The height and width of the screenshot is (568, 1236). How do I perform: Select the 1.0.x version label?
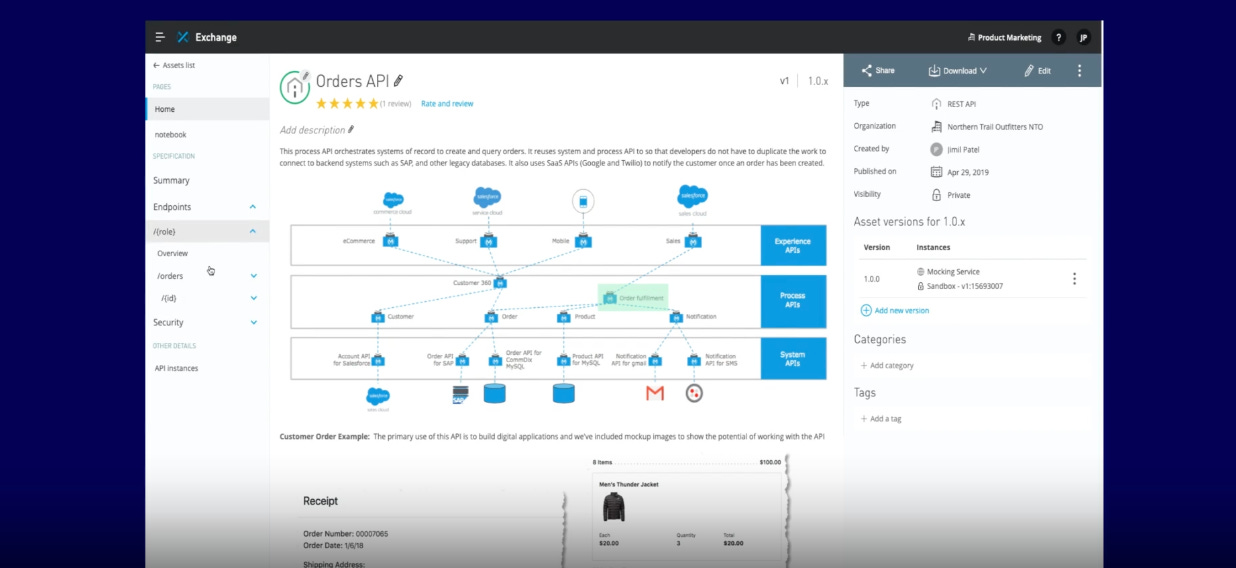(818, 81)
